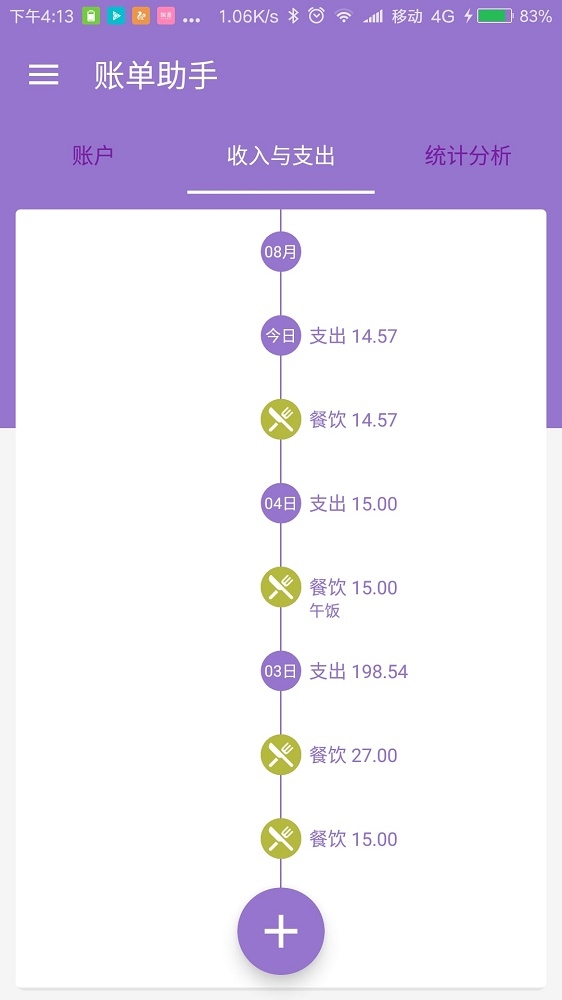Tap the battery indicator in status bar
The image size is (562, 1000).
coord(495,16)
